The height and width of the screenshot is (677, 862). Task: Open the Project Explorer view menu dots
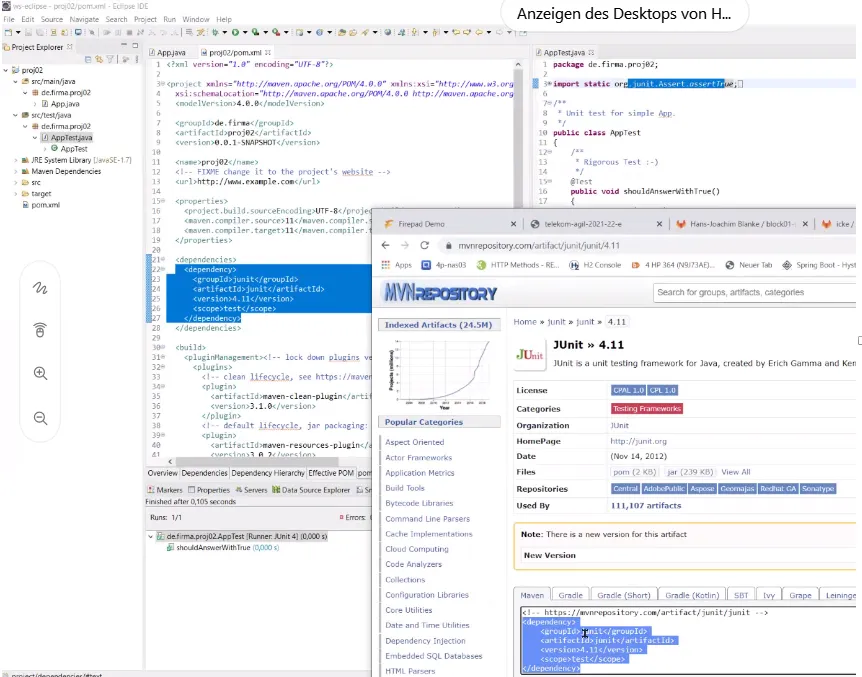136,59
